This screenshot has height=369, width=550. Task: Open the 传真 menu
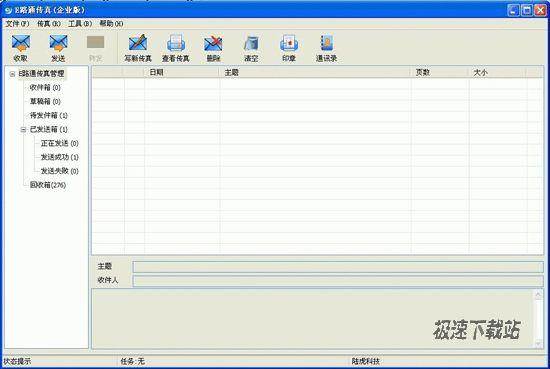[49, 24]
